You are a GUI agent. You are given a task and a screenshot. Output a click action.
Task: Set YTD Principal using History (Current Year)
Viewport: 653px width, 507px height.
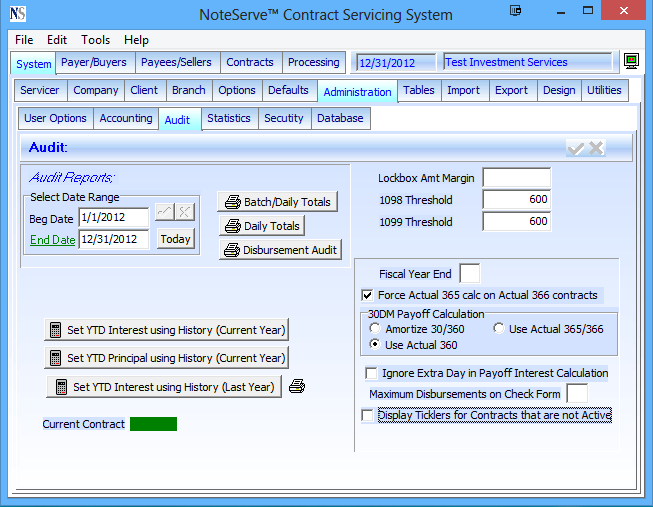point(167,358)
